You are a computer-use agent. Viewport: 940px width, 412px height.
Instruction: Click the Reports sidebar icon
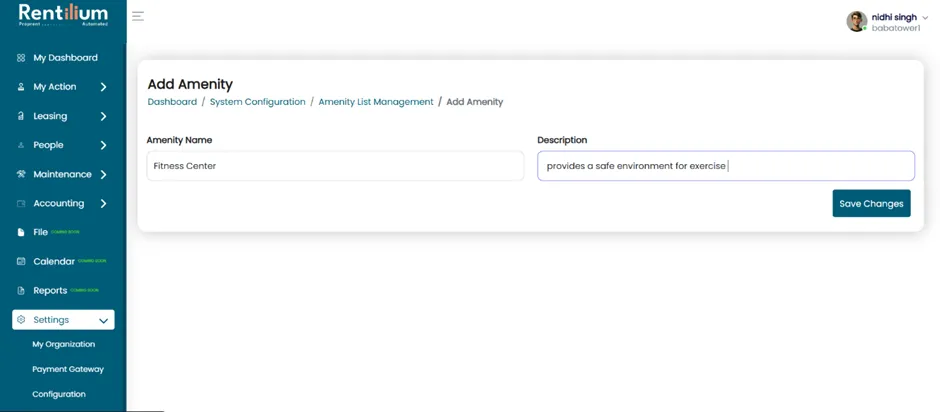click(x=21, y=291)
